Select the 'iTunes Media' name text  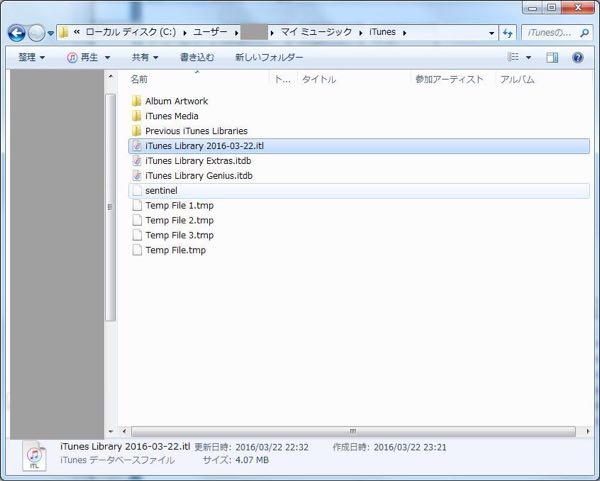click(x=171, y=116)
